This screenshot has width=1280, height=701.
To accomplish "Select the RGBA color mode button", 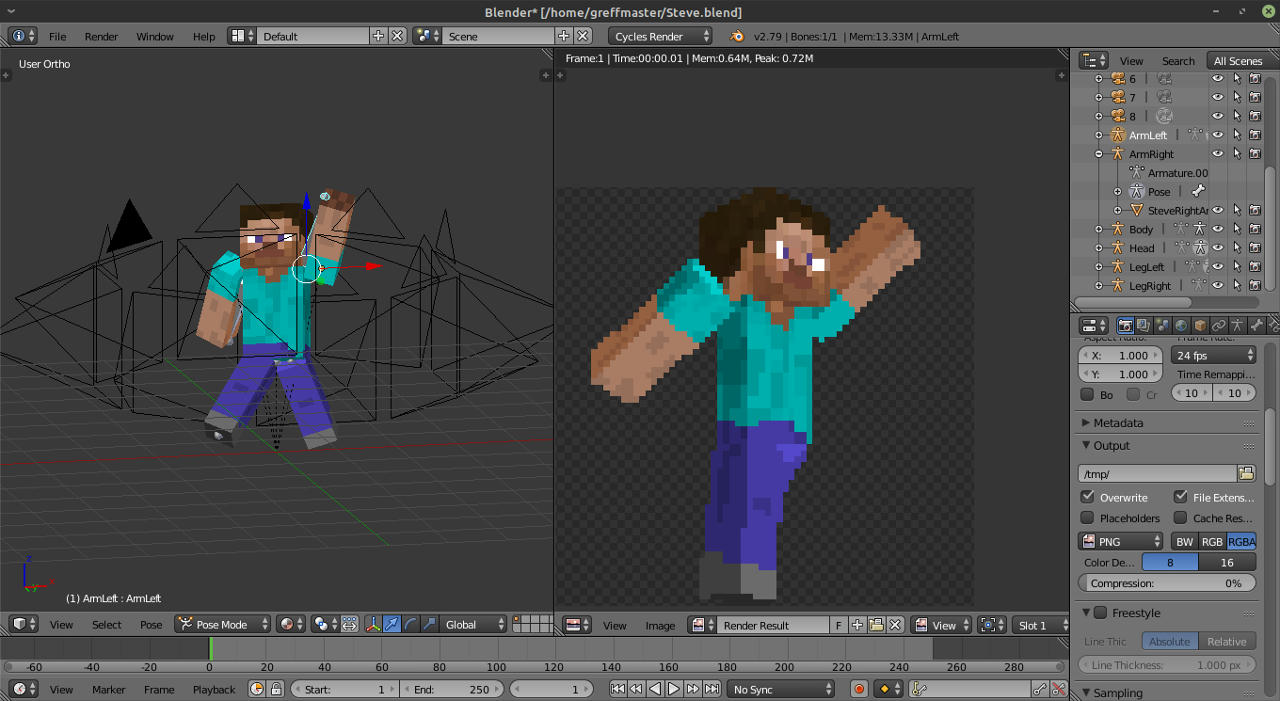I will (1241, 541).
